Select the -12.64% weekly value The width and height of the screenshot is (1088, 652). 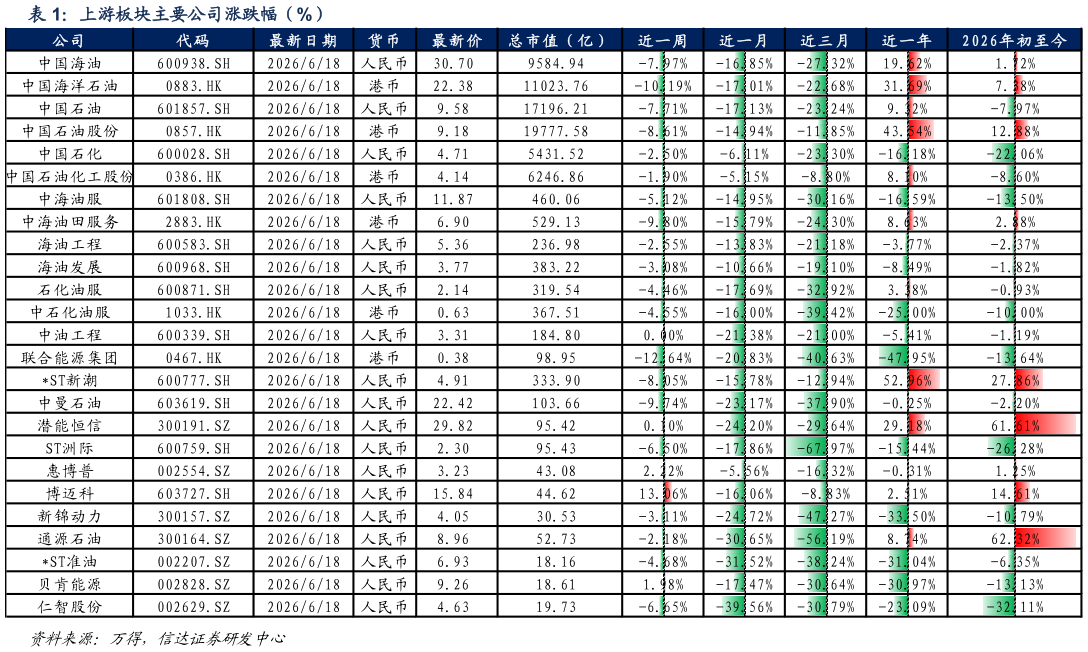(662, 358)
